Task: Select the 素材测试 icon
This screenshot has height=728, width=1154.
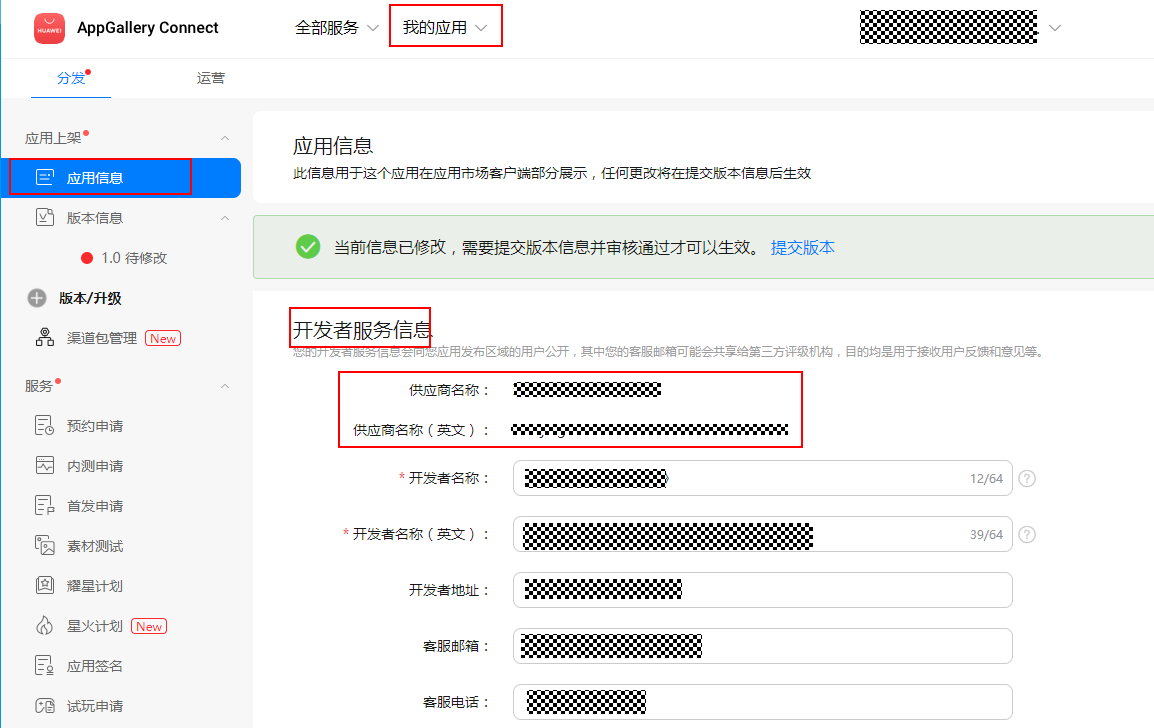Action: [45, 545]
